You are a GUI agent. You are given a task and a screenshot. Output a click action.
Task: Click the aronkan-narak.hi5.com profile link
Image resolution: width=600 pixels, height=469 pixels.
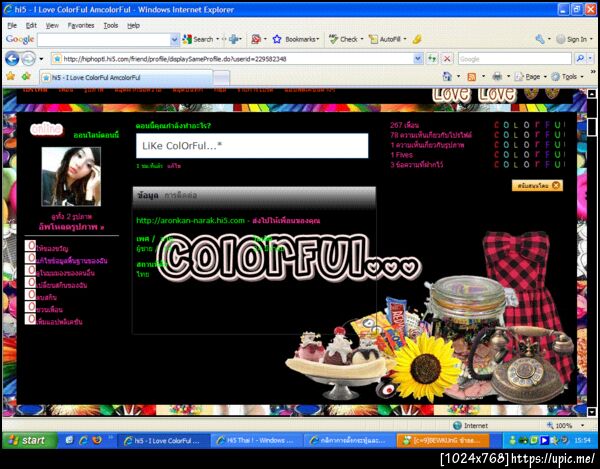[190, 220]
